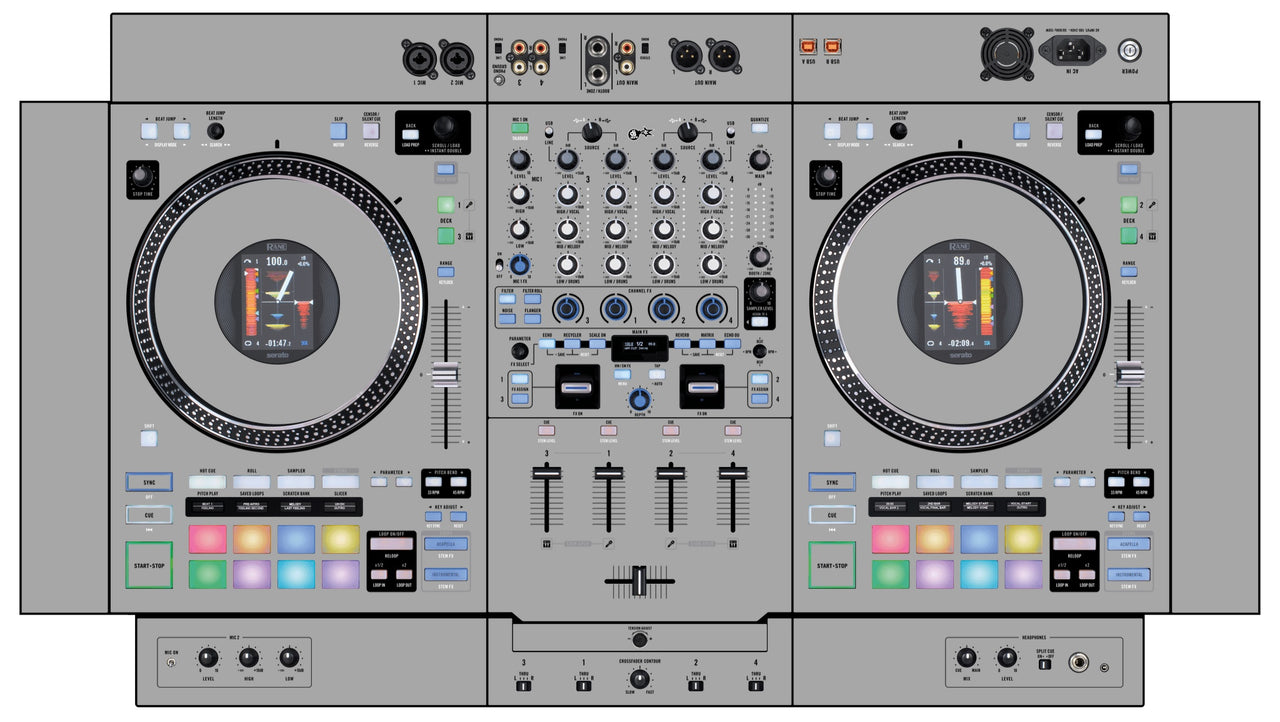Screen dimensions: 1280x722
Task: Select deck 2 button on the right deck
Action: (1129, 205)
